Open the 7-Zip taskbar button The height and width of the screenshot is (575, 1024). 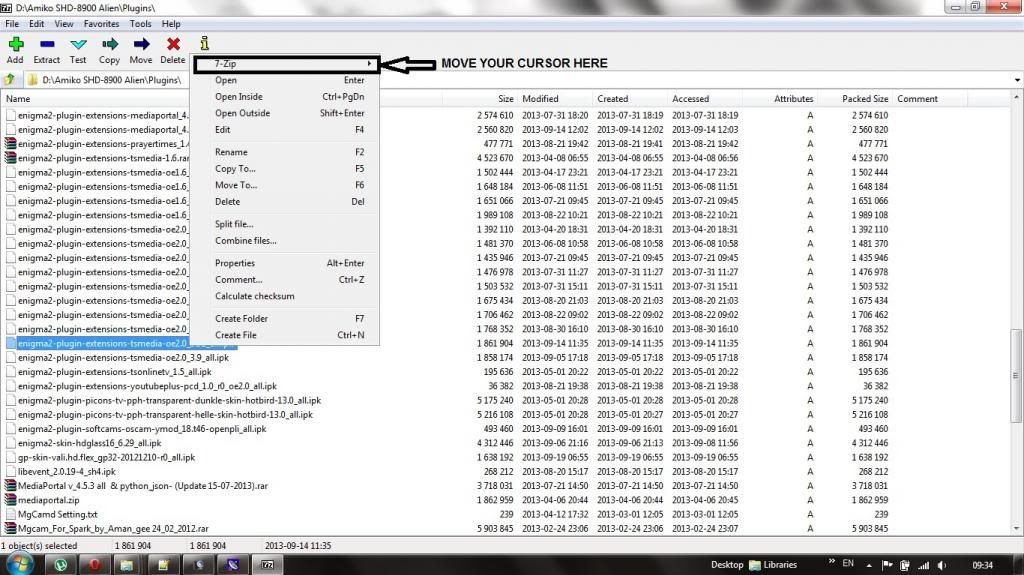[268, 565]
